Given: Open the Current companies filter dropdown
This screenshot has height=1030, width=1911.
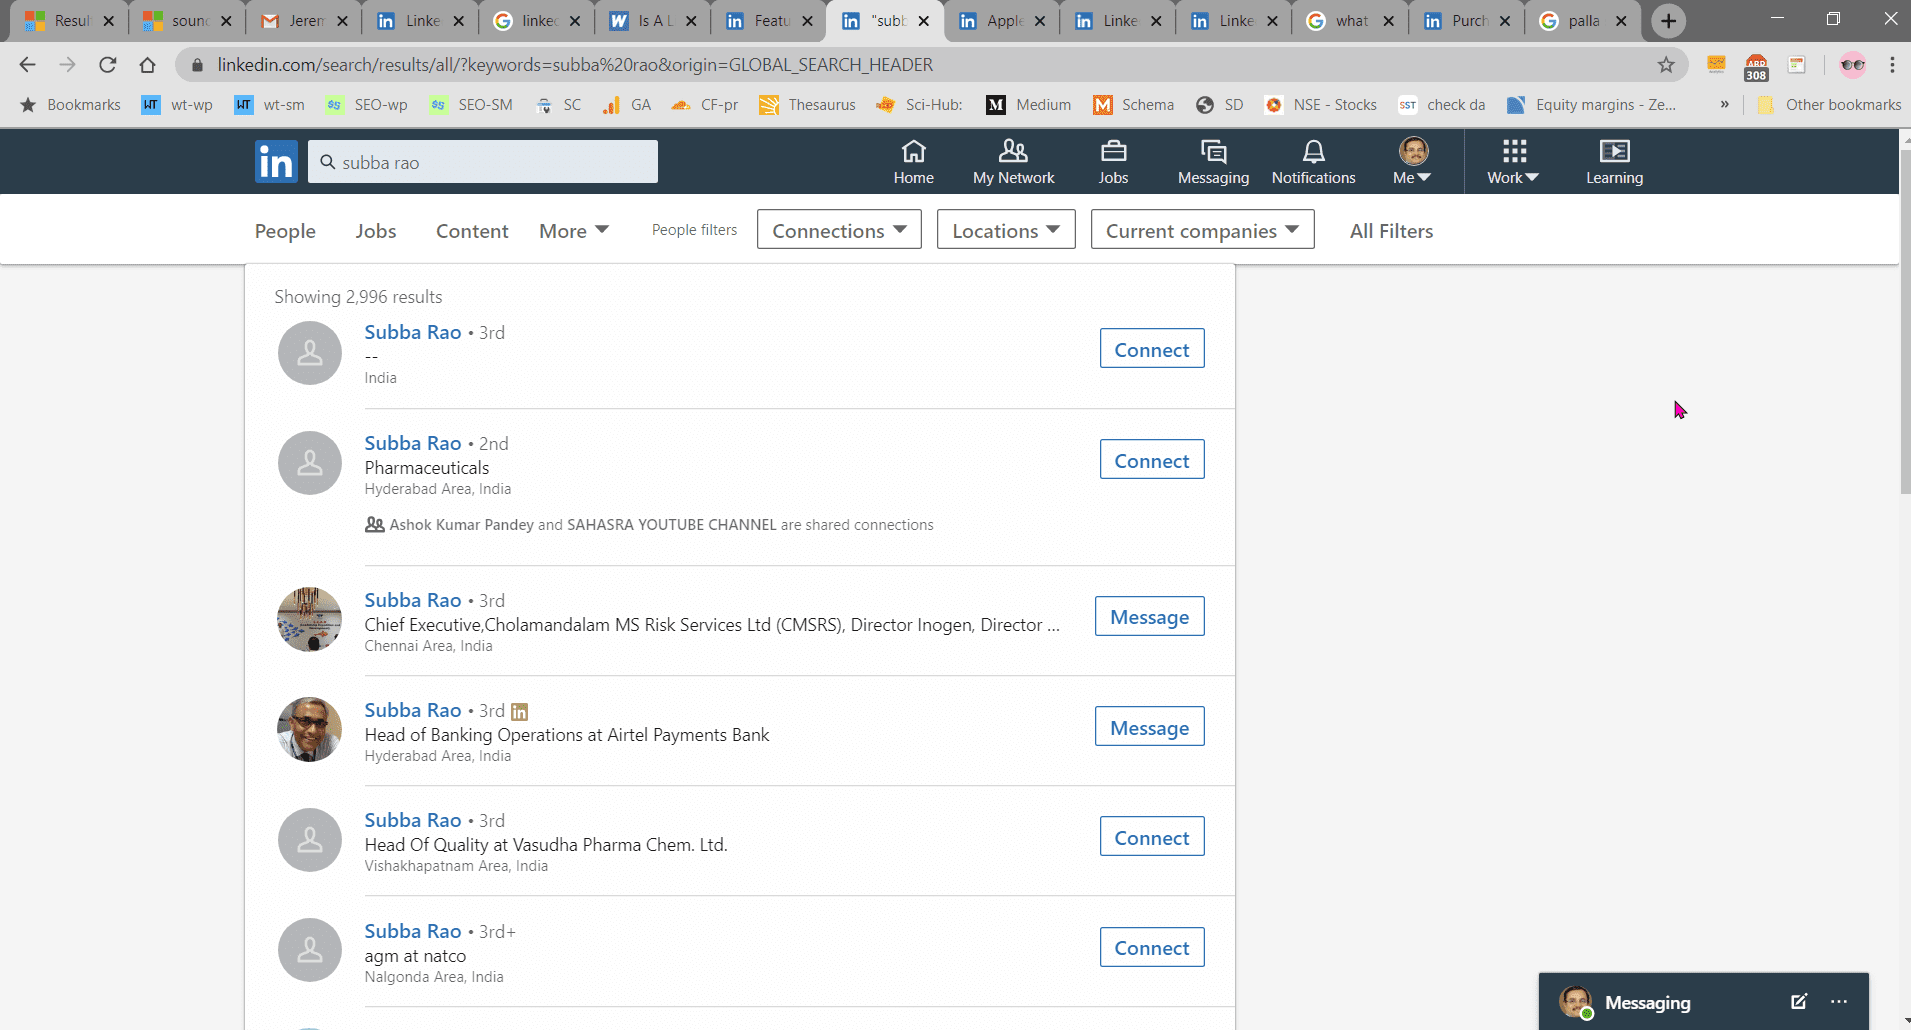Looking at the screenshot, I should pyautogui.click(x=1202, y=230).
